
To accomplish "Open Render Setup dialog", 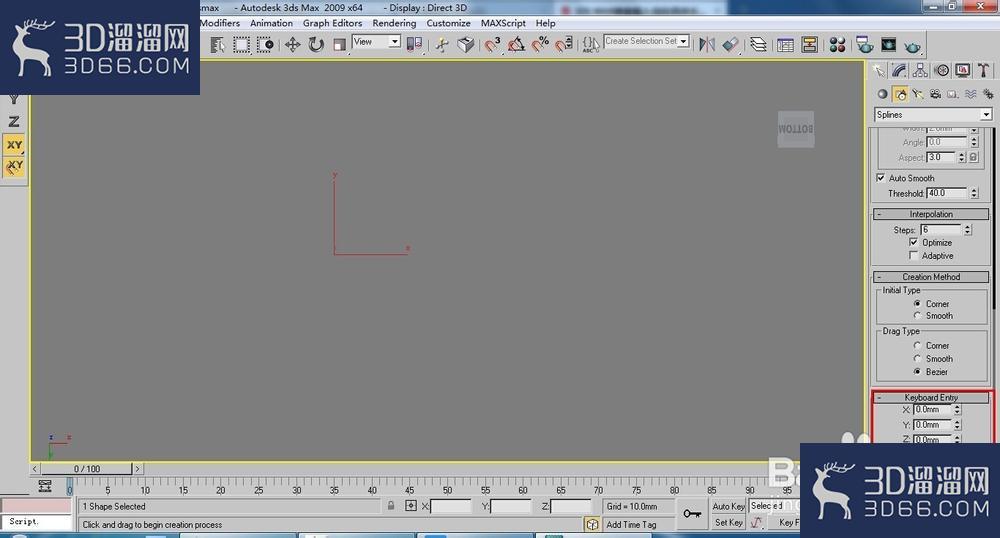I will tap(865, 45).
